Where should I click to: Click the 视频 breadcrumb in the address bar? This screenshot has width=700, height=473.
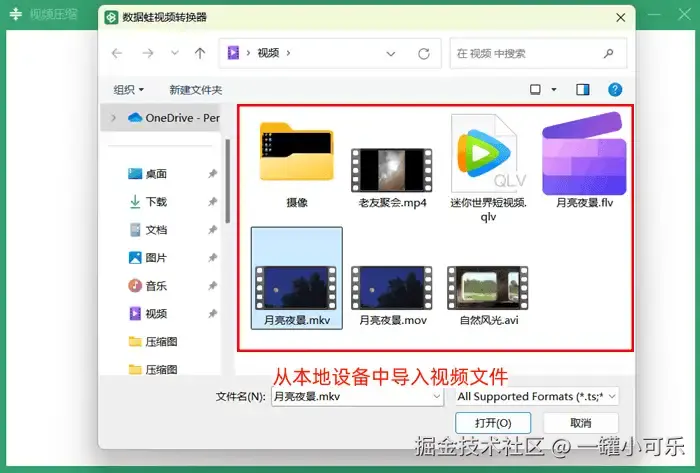[x=268, y=53]
